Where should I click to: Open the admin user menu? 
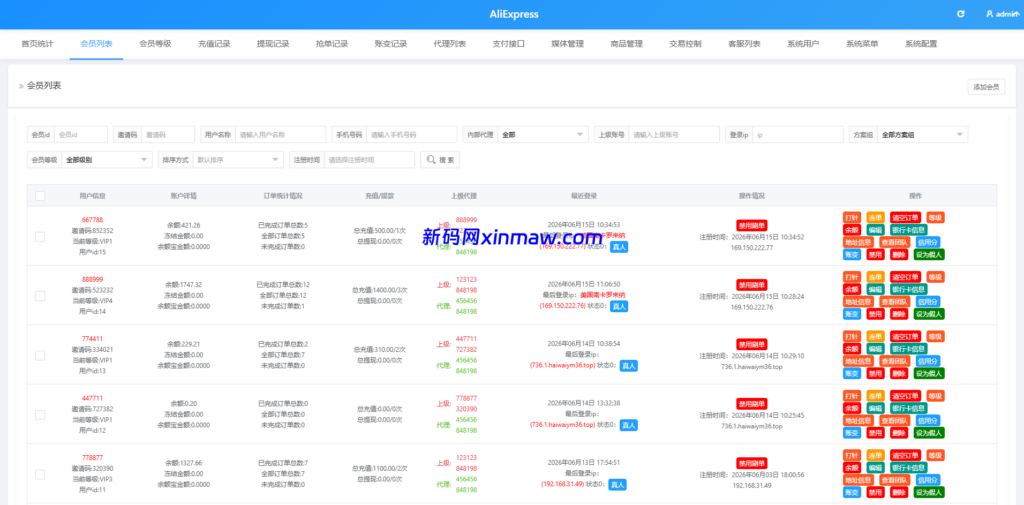click(1002, 14)
